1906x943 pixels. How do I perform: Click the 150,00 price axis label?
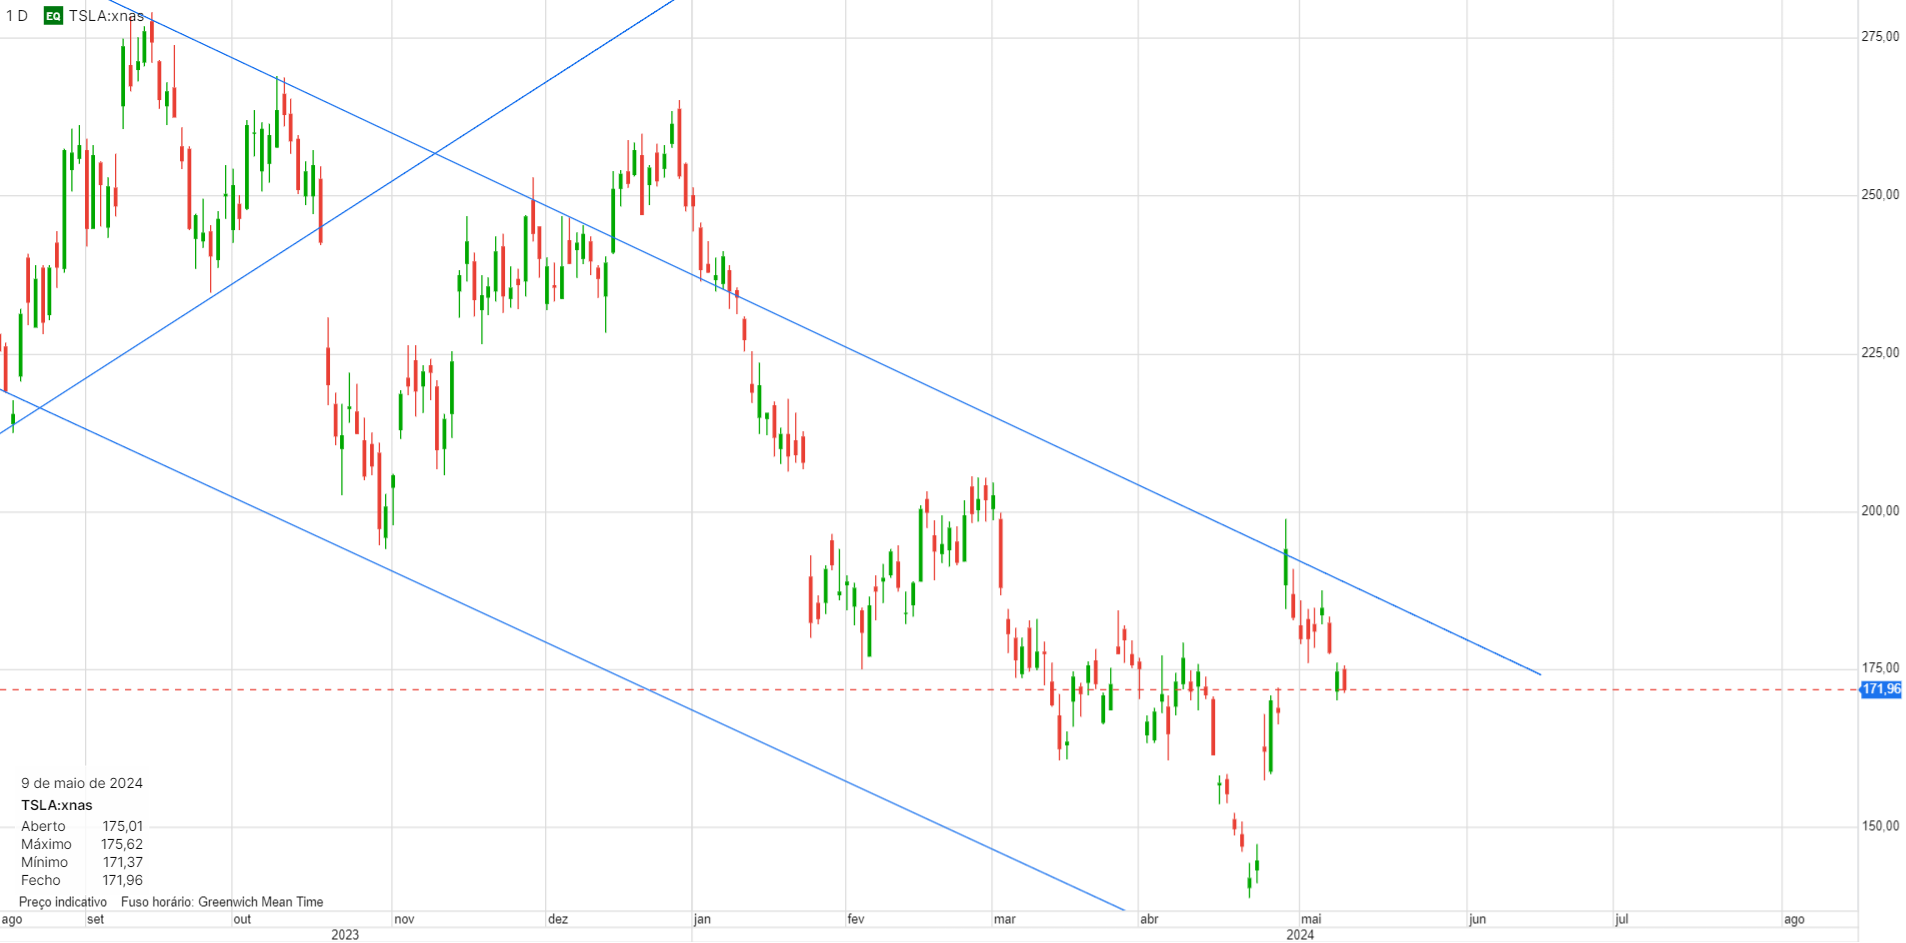point(1880,826)
